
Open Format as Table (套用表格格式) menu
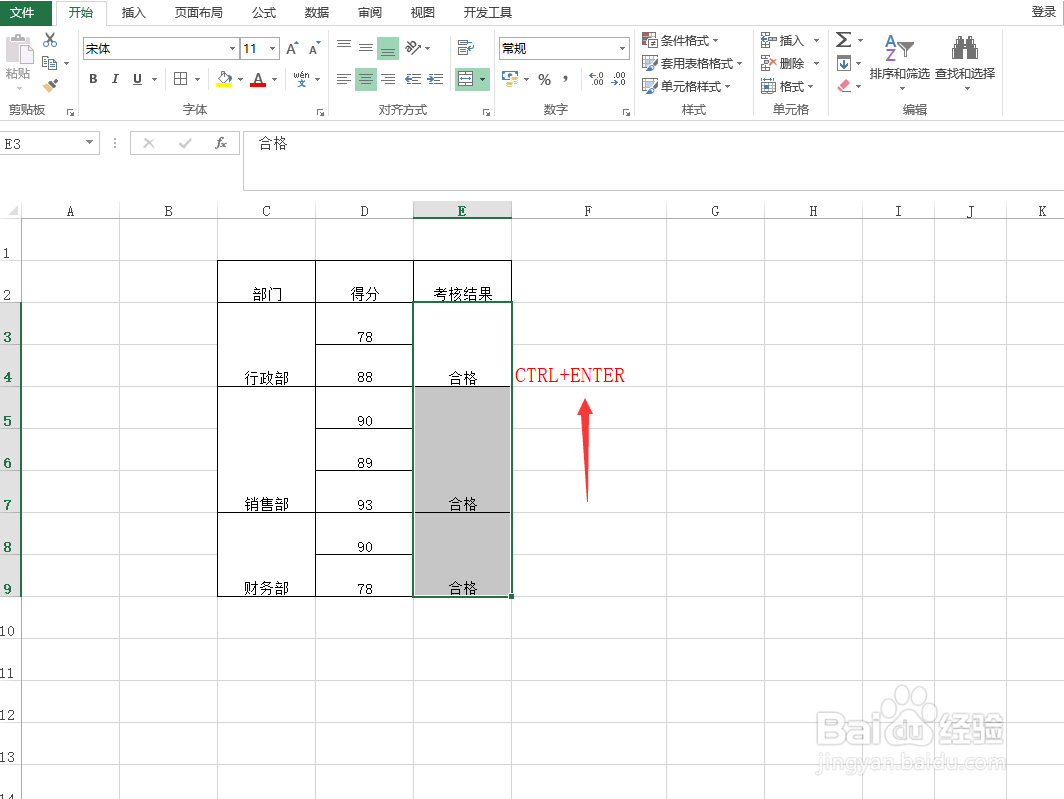pos(692,63)
